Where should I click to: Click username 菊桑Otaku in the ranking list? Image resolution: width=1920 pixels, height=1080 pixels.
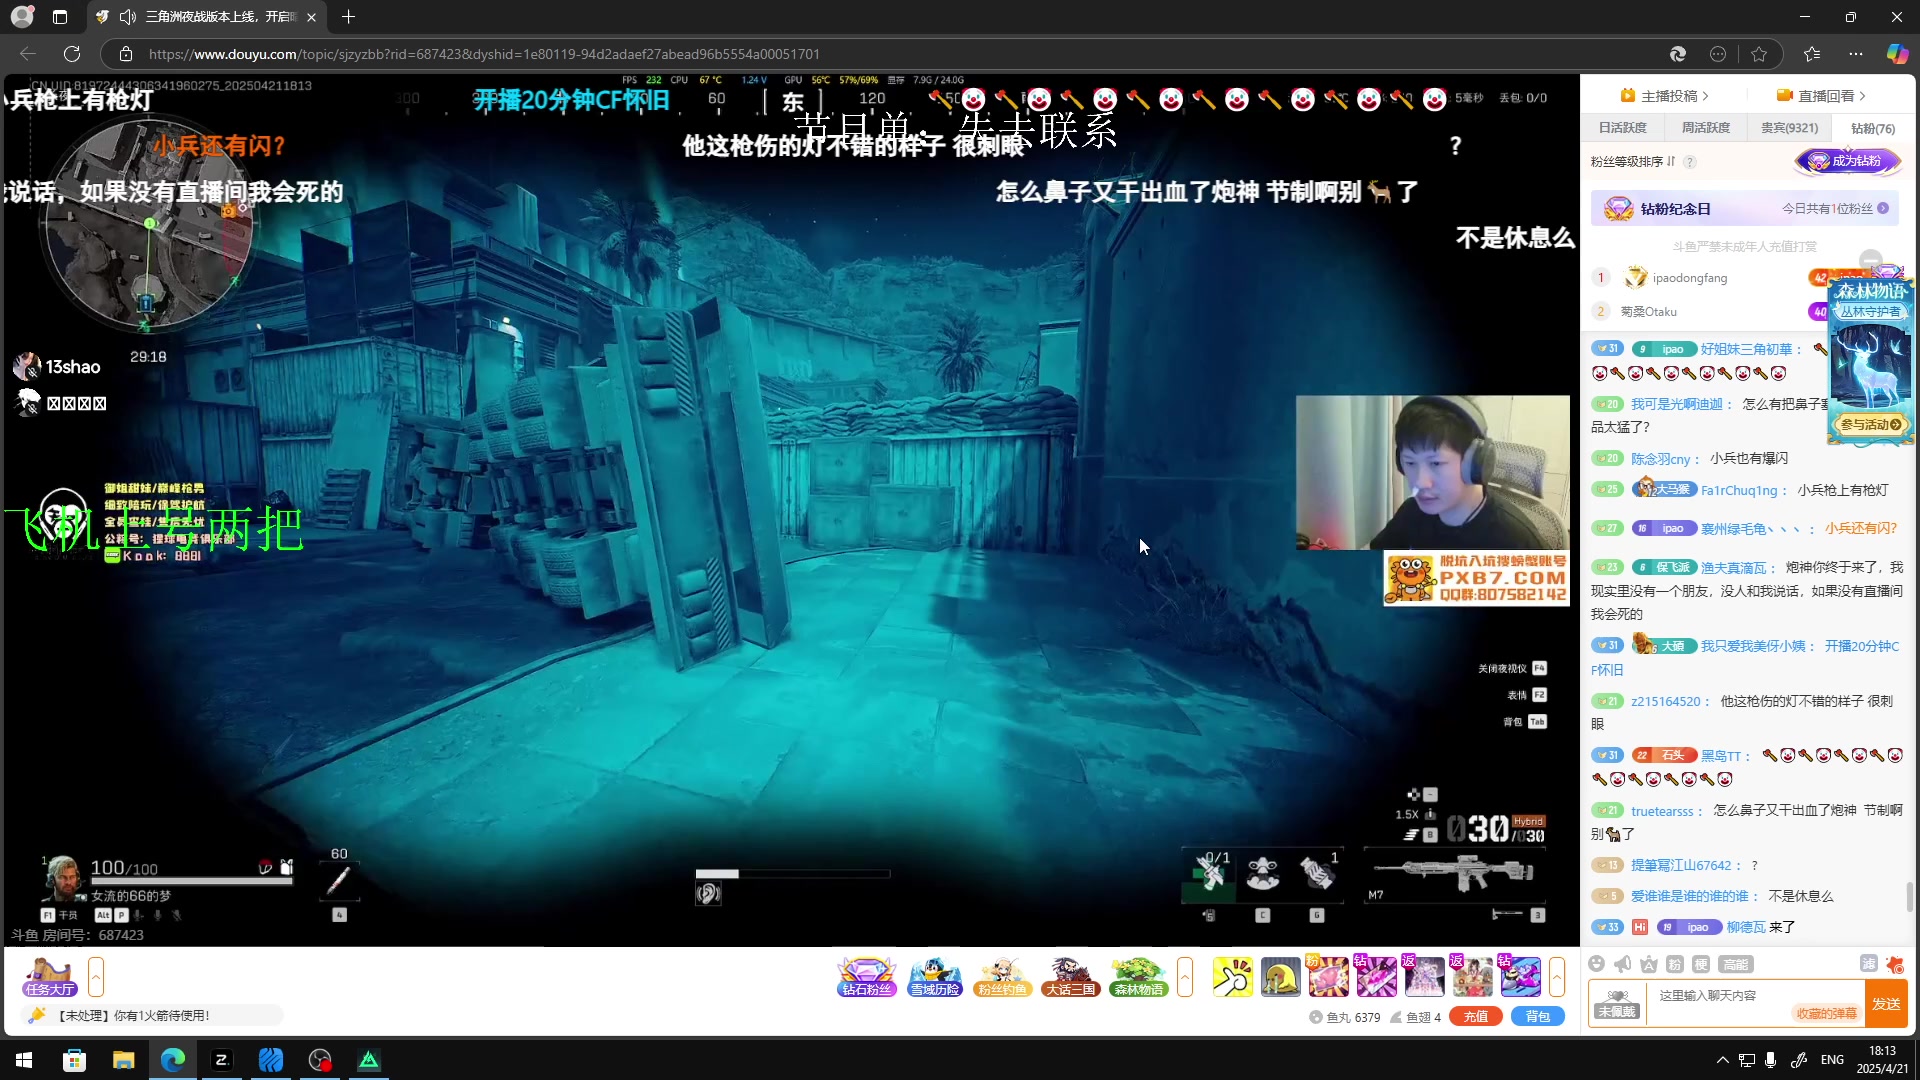click(1649, 312)
